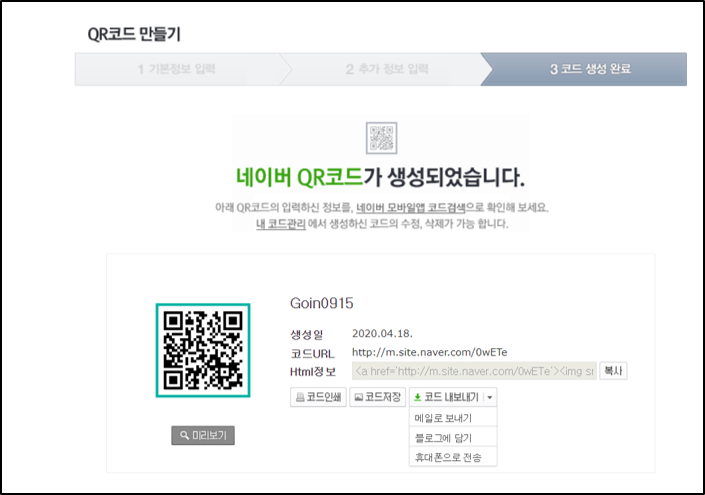Open the 내 코드관리 link
705x495 pixels.
(x=281, y=224)
